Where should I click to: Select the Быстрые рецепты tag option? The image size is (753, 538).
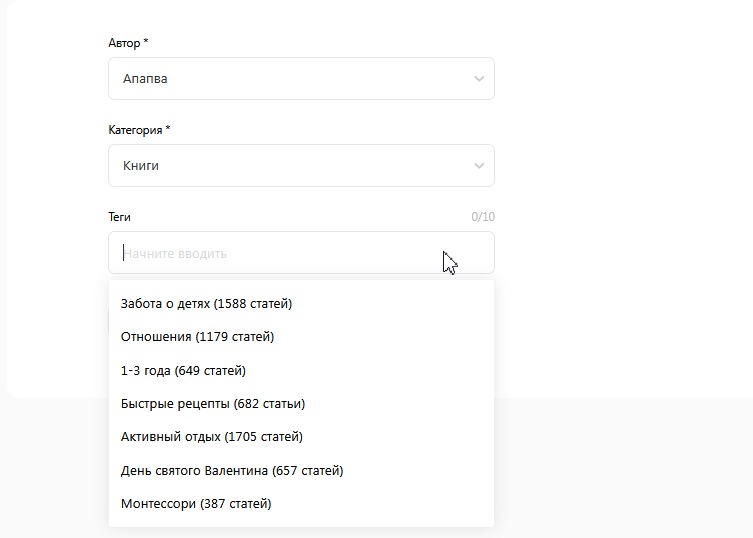302,404
